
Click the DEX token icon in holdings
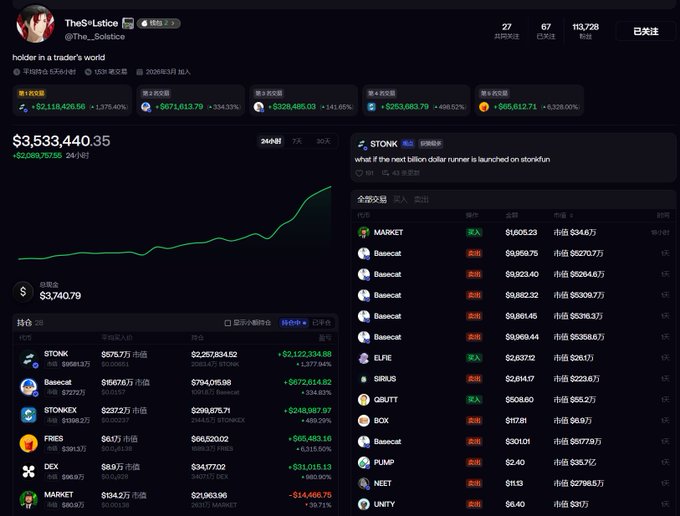tap(29, 471)
